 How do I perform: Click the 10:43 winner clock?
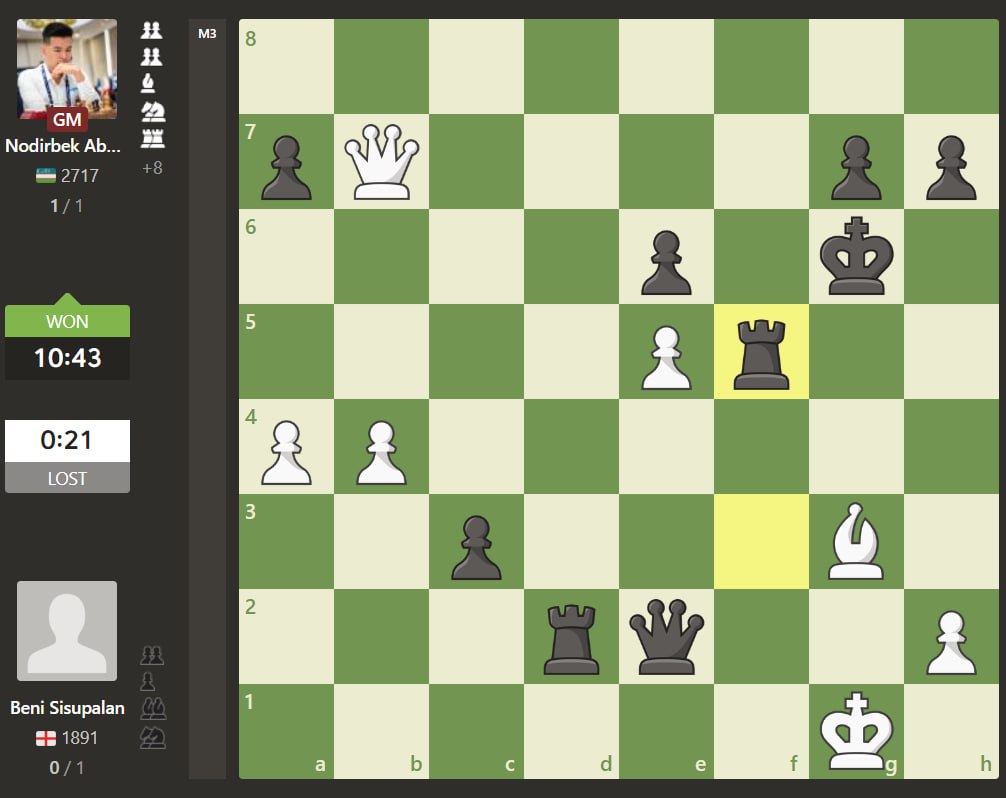67,358
